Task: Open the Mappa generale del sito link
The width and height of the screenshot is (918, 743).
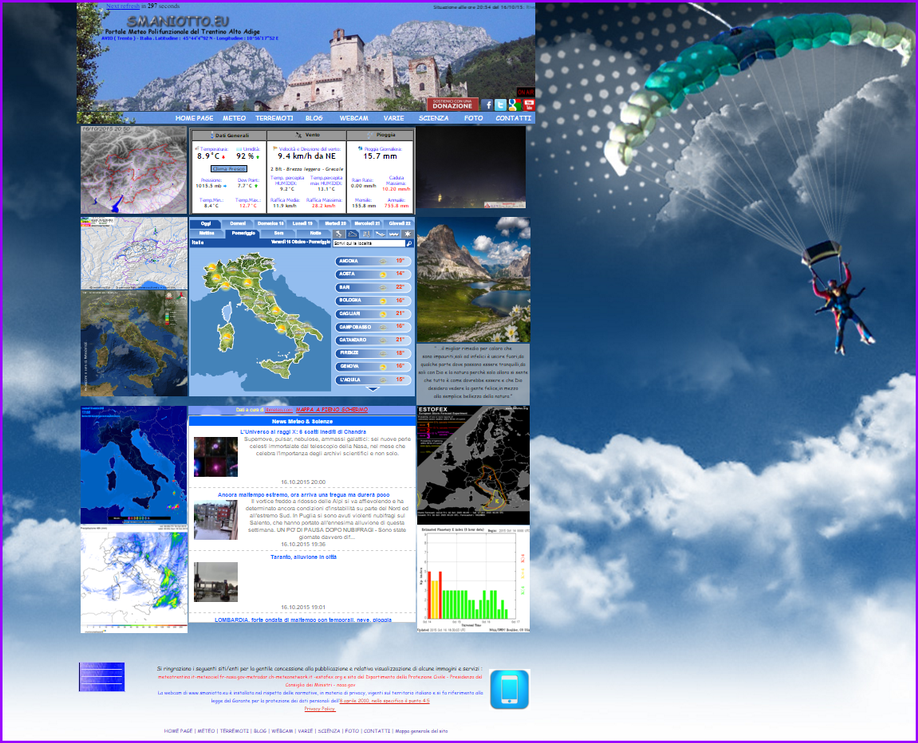Action: [x=422, y=731]
